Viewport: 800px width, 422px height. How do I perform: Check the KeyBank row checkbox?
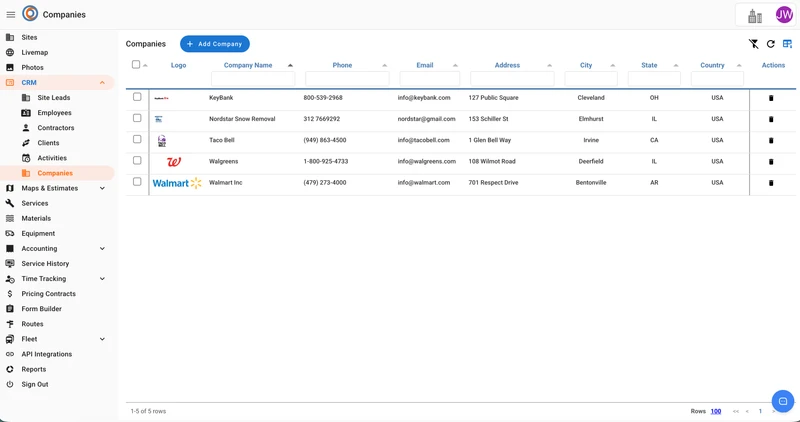click(137, 97)
